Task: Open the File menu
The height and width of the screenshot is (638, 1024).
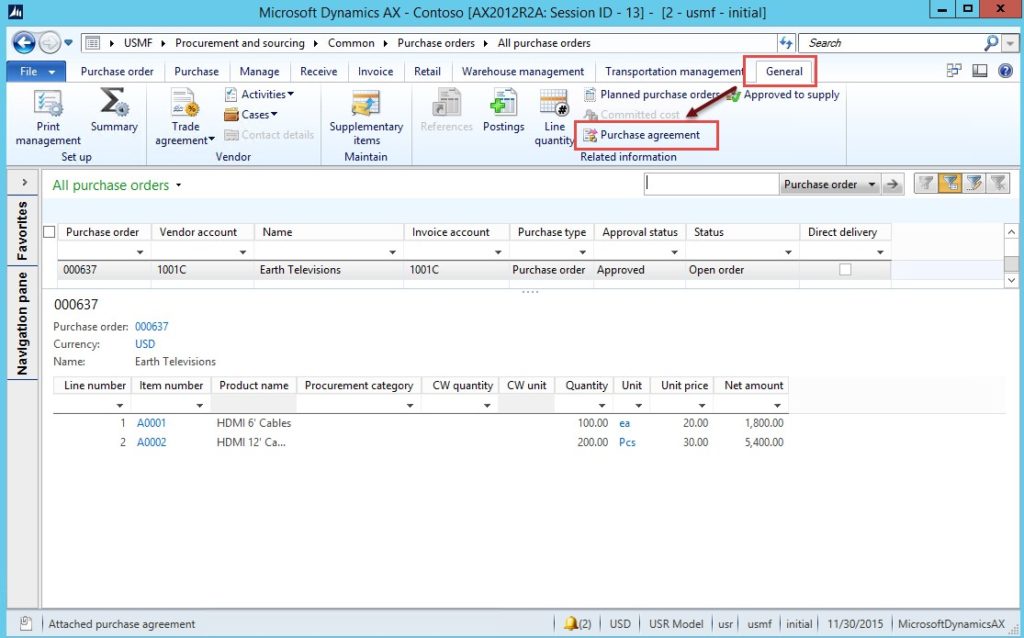Action: [35, 71]
